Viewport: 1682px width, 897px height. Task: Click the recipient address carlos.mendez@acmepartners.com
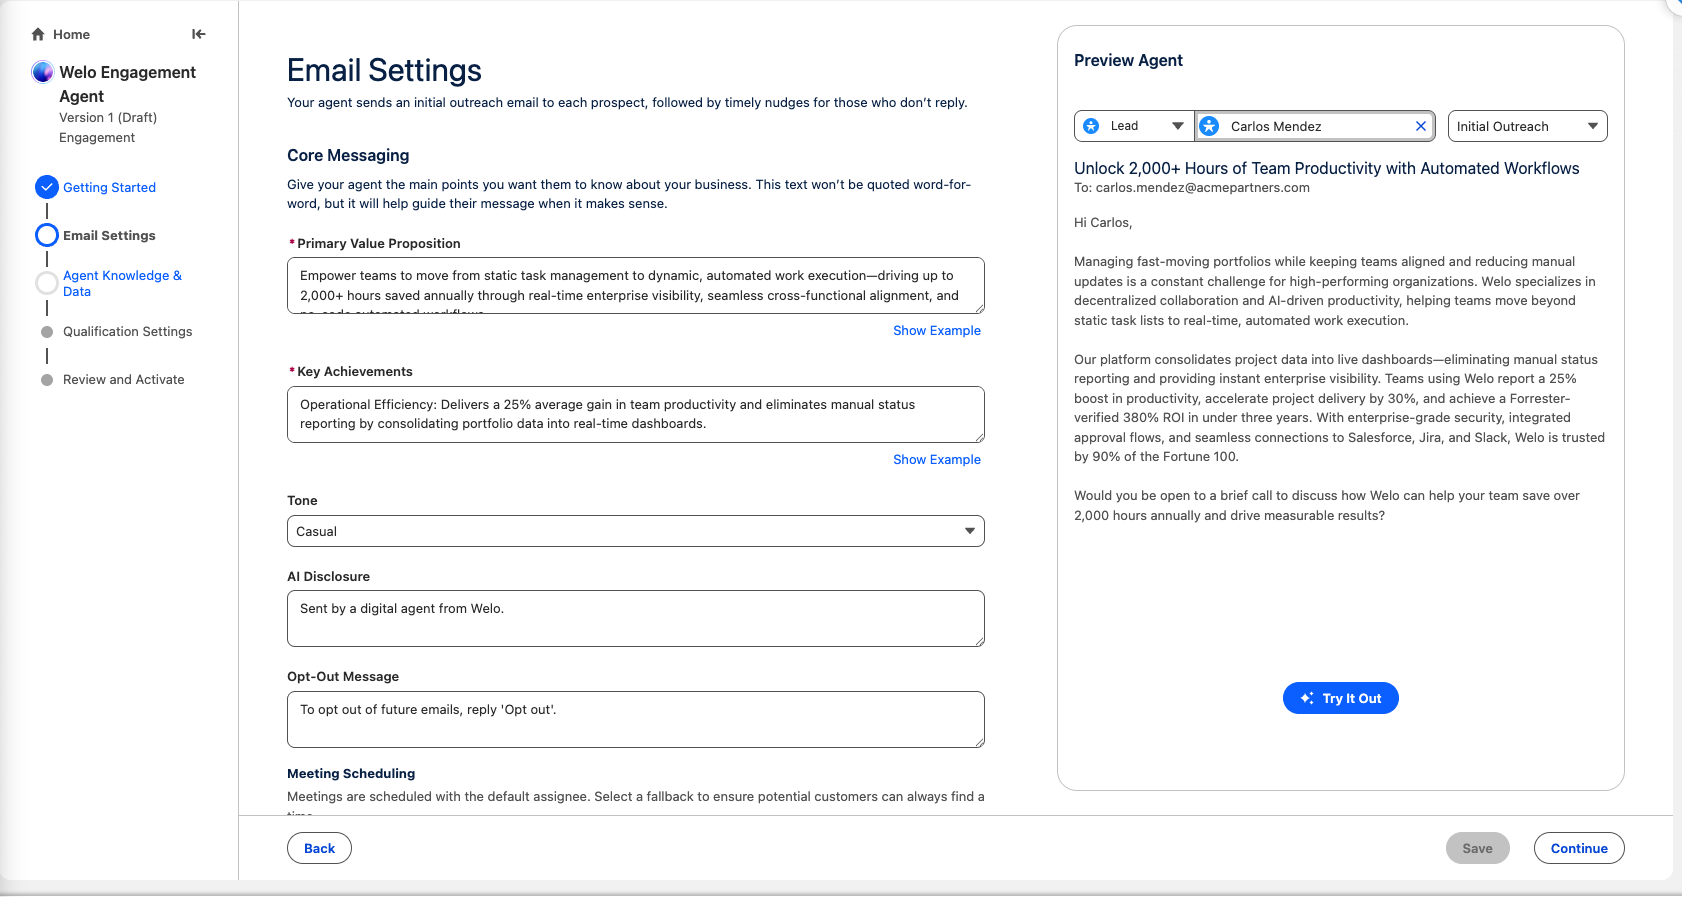click(x=1202, y=188)
